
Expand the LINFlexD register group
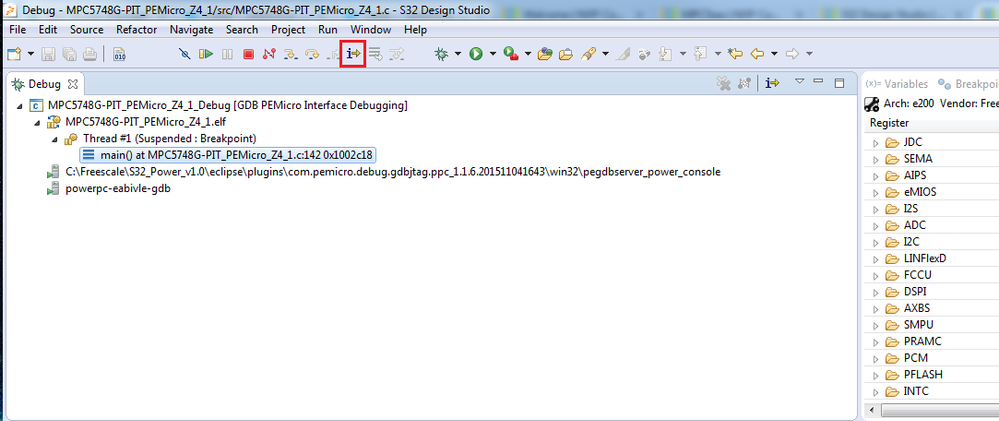coord(875,259)
